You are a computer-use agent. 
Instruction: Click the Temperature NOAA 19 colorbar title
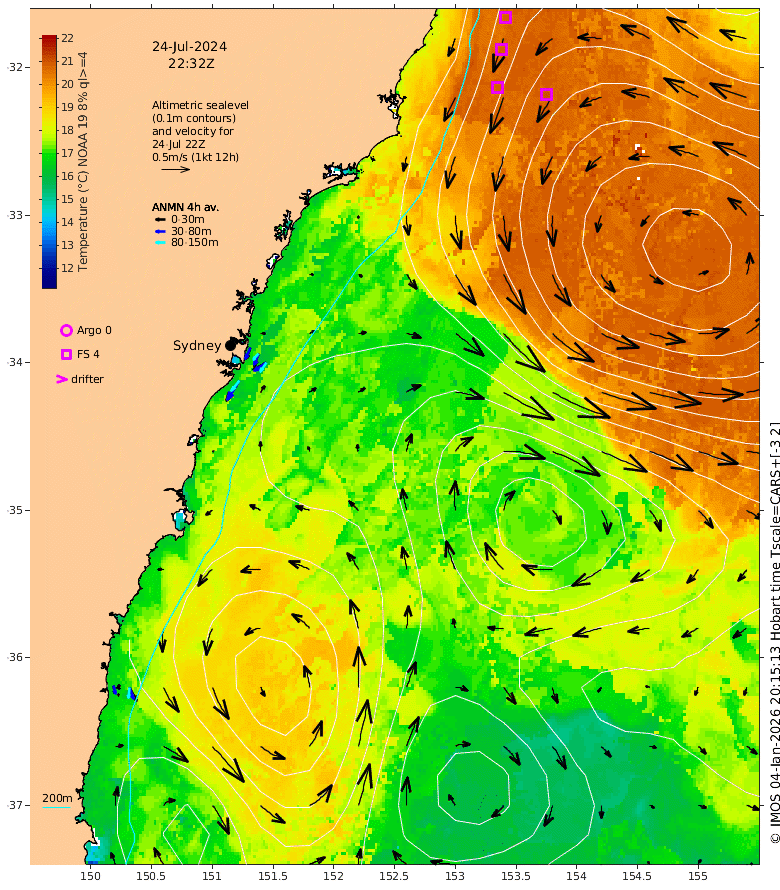(83, 161)
